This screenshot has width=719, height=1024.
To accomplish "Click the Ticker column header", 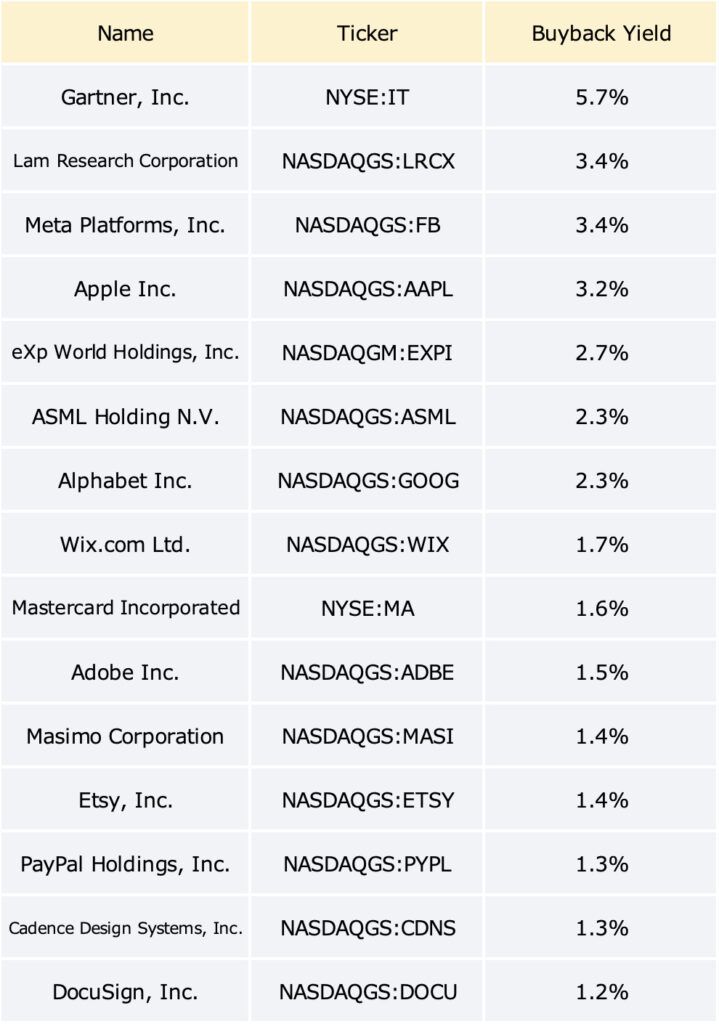I will [x=367, y=33].
